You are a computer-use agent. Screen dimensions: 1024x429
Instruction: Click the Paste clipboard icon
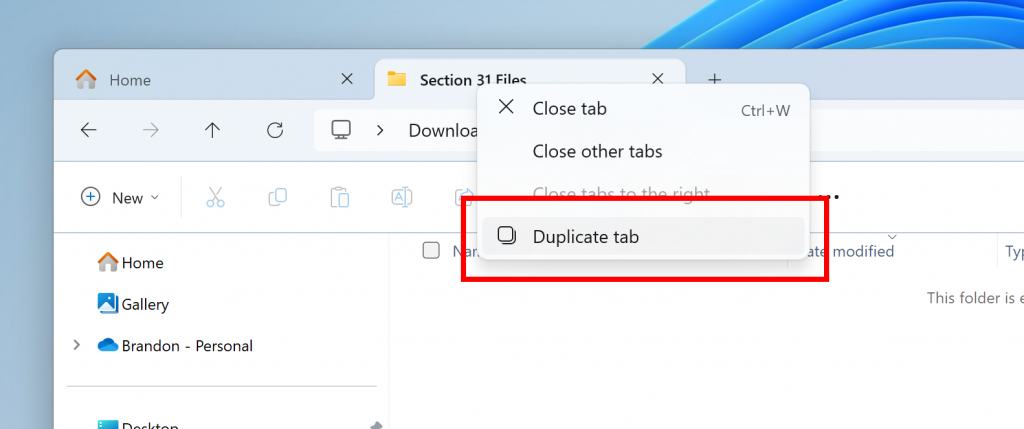(340, 197)
